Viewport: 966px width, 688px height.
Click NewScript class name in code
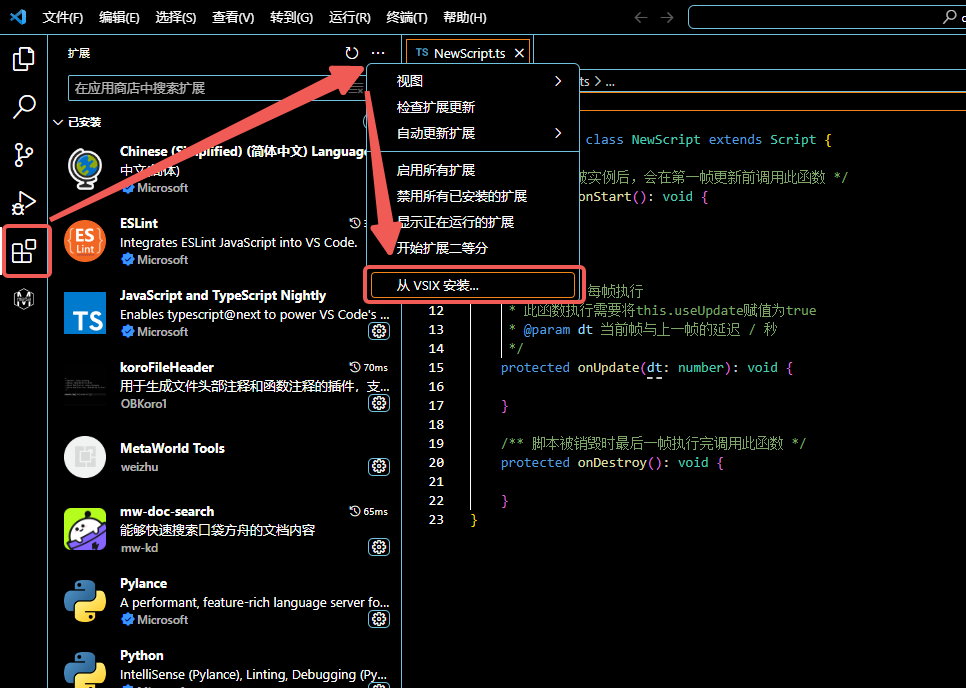click(666, 140)
